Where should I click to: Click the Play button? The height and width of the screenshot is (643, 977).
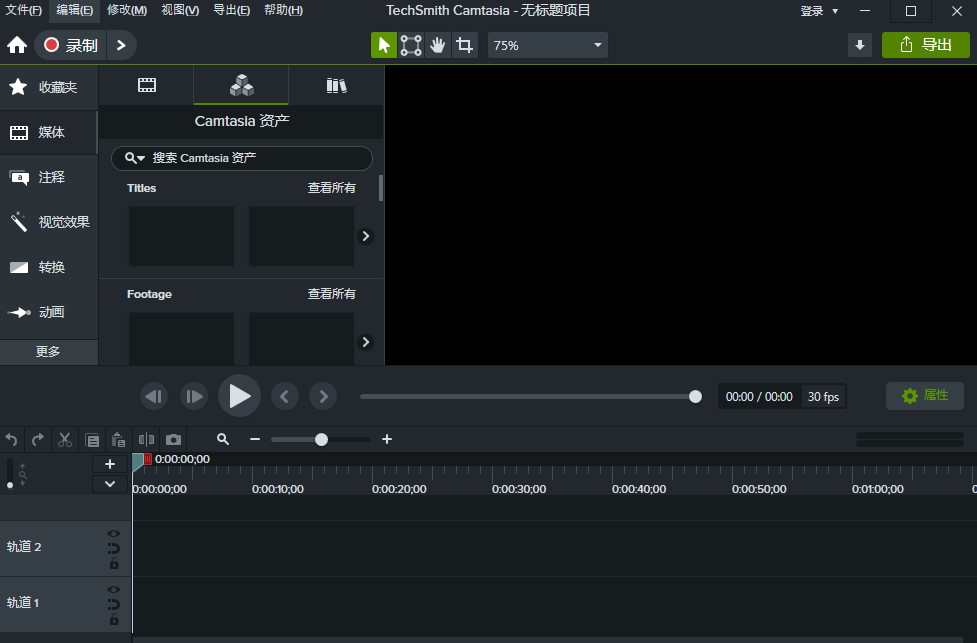click(x=239, y=396)
